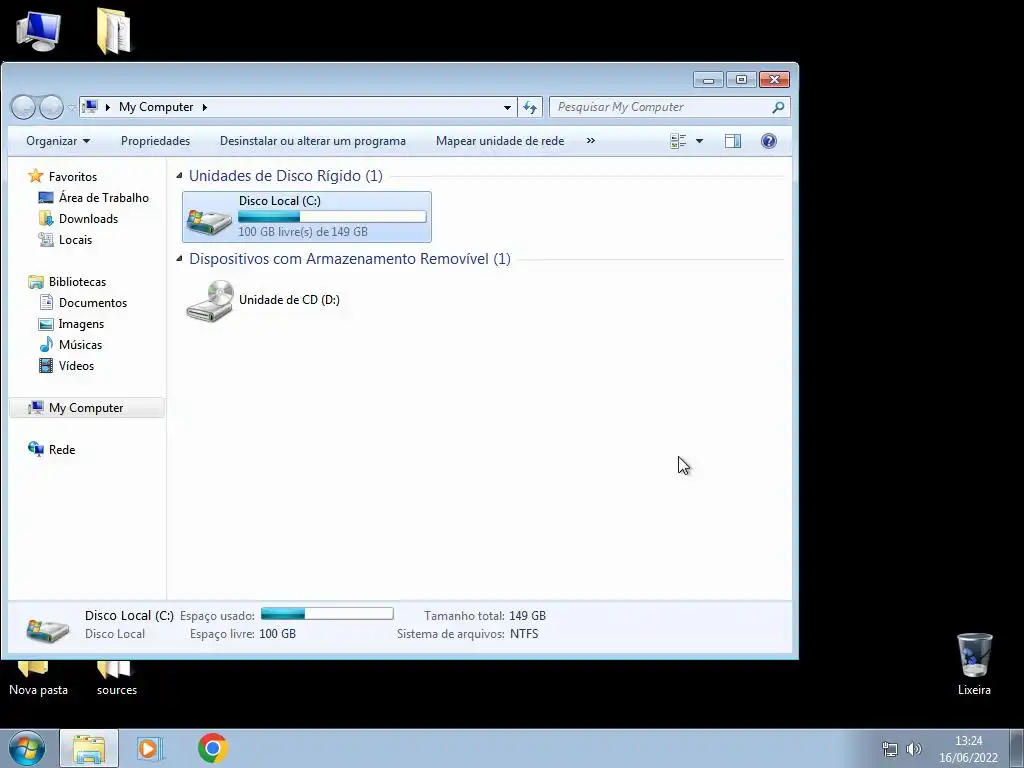Click the Vídeos film icon
Viewport: 1024px width, 768px height.
pyautogui.click(x=46, y=366)
